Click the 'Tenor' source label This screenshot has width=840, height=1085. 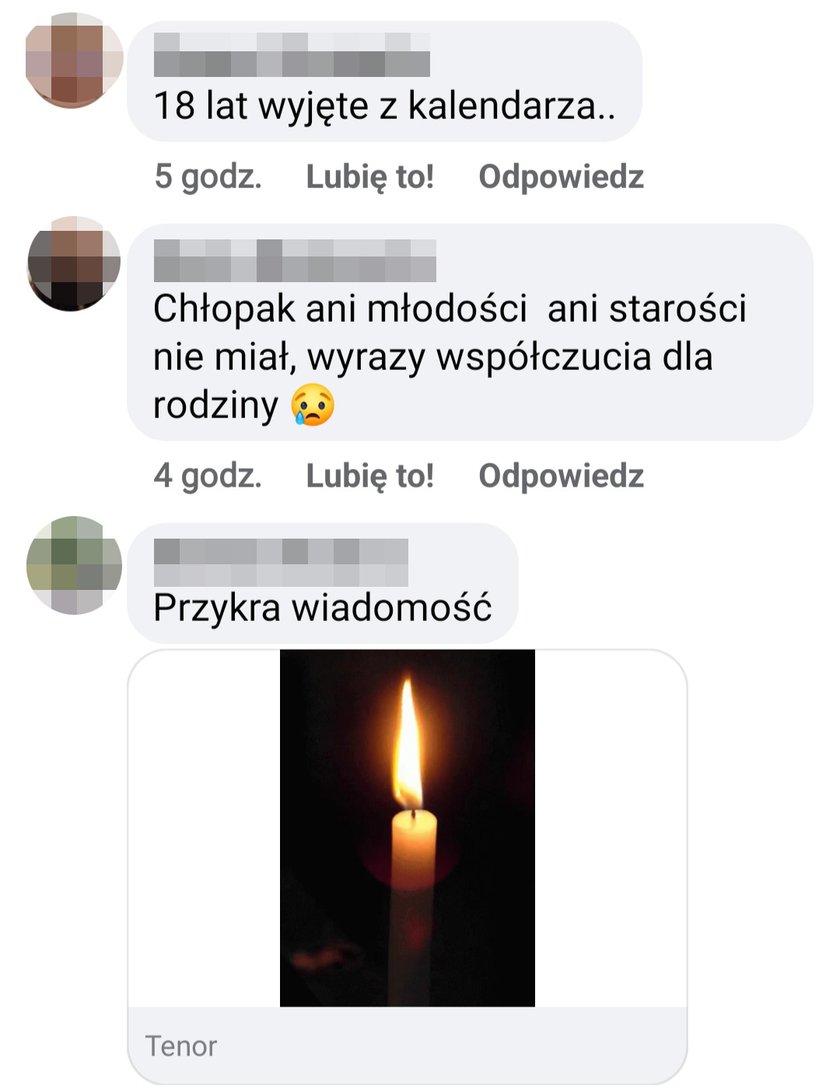(181, 1046)
